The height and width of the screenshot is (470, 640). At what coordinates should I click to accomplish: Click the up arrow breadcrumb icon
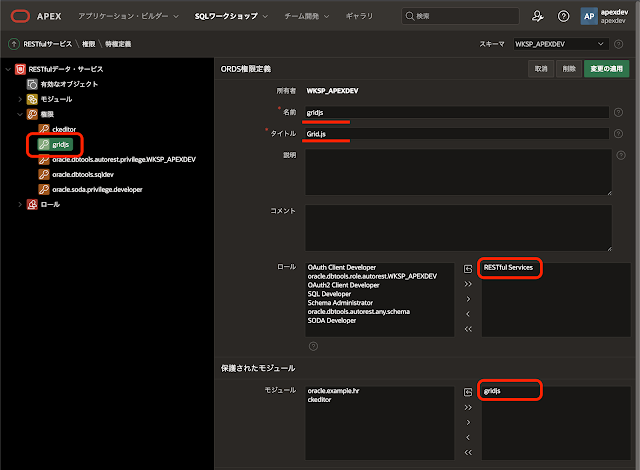pyautogui.click(x=14, y=44)
